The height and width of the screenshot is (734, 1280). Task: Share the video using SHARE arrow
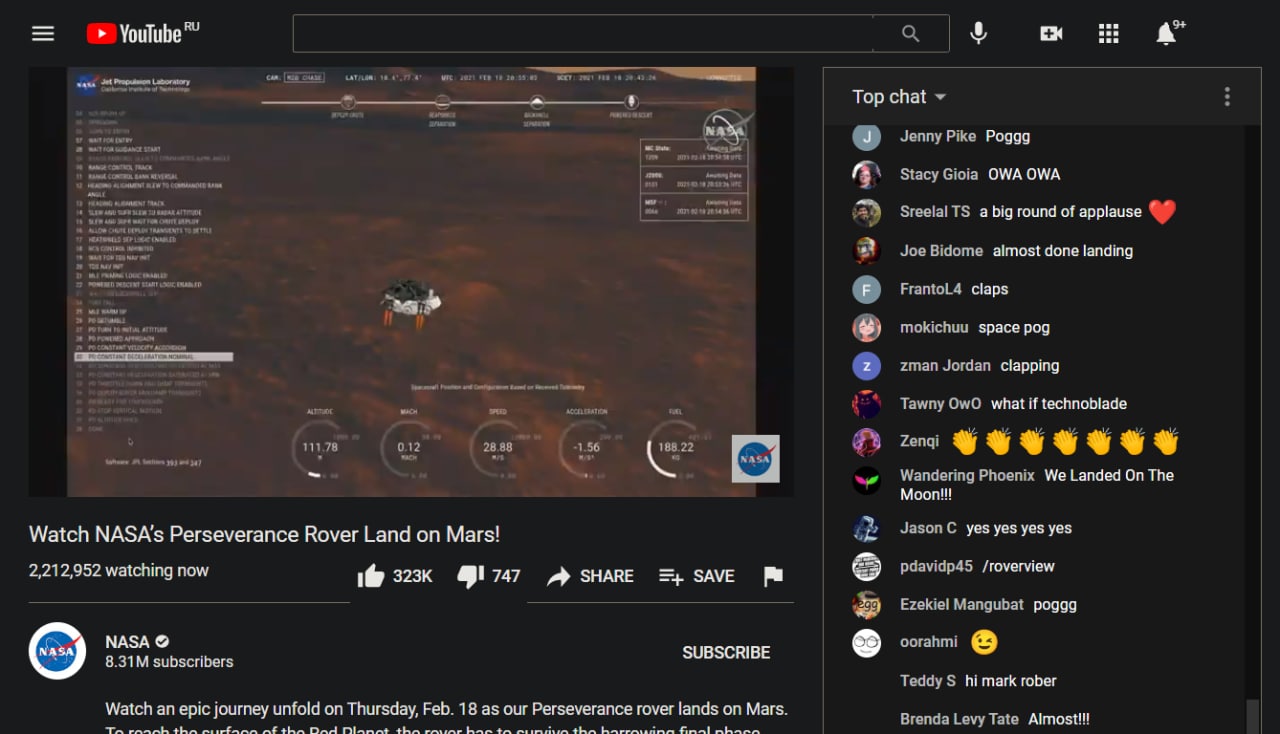pos(590,576)
